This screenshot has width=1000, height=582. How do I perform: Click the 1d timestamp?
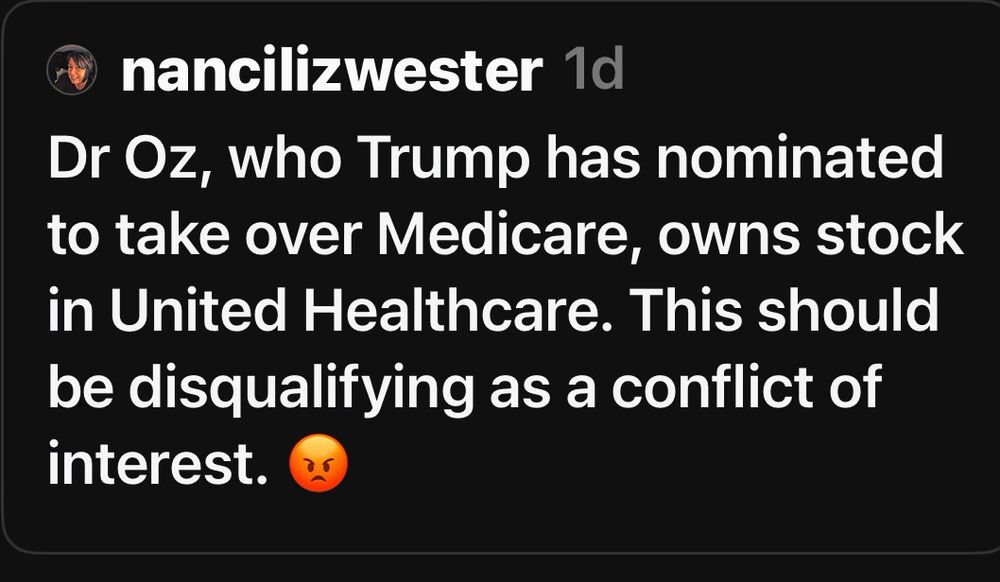pyautogui.click(x=594, y=71)
